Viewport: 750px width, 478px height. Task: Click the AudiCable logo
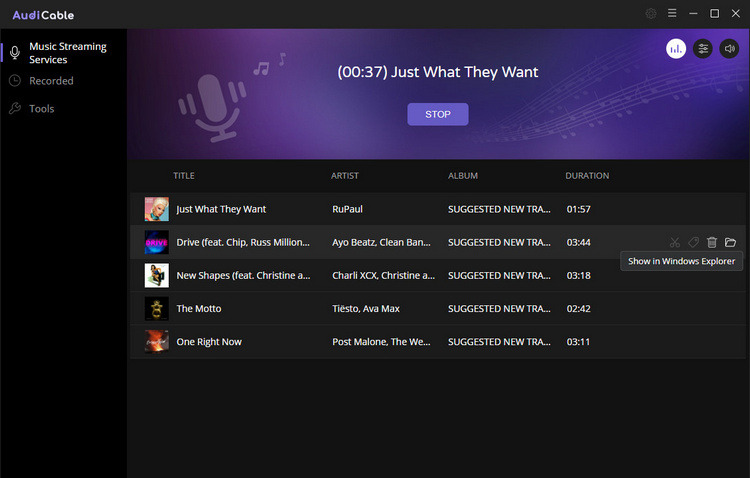[43, 15]
